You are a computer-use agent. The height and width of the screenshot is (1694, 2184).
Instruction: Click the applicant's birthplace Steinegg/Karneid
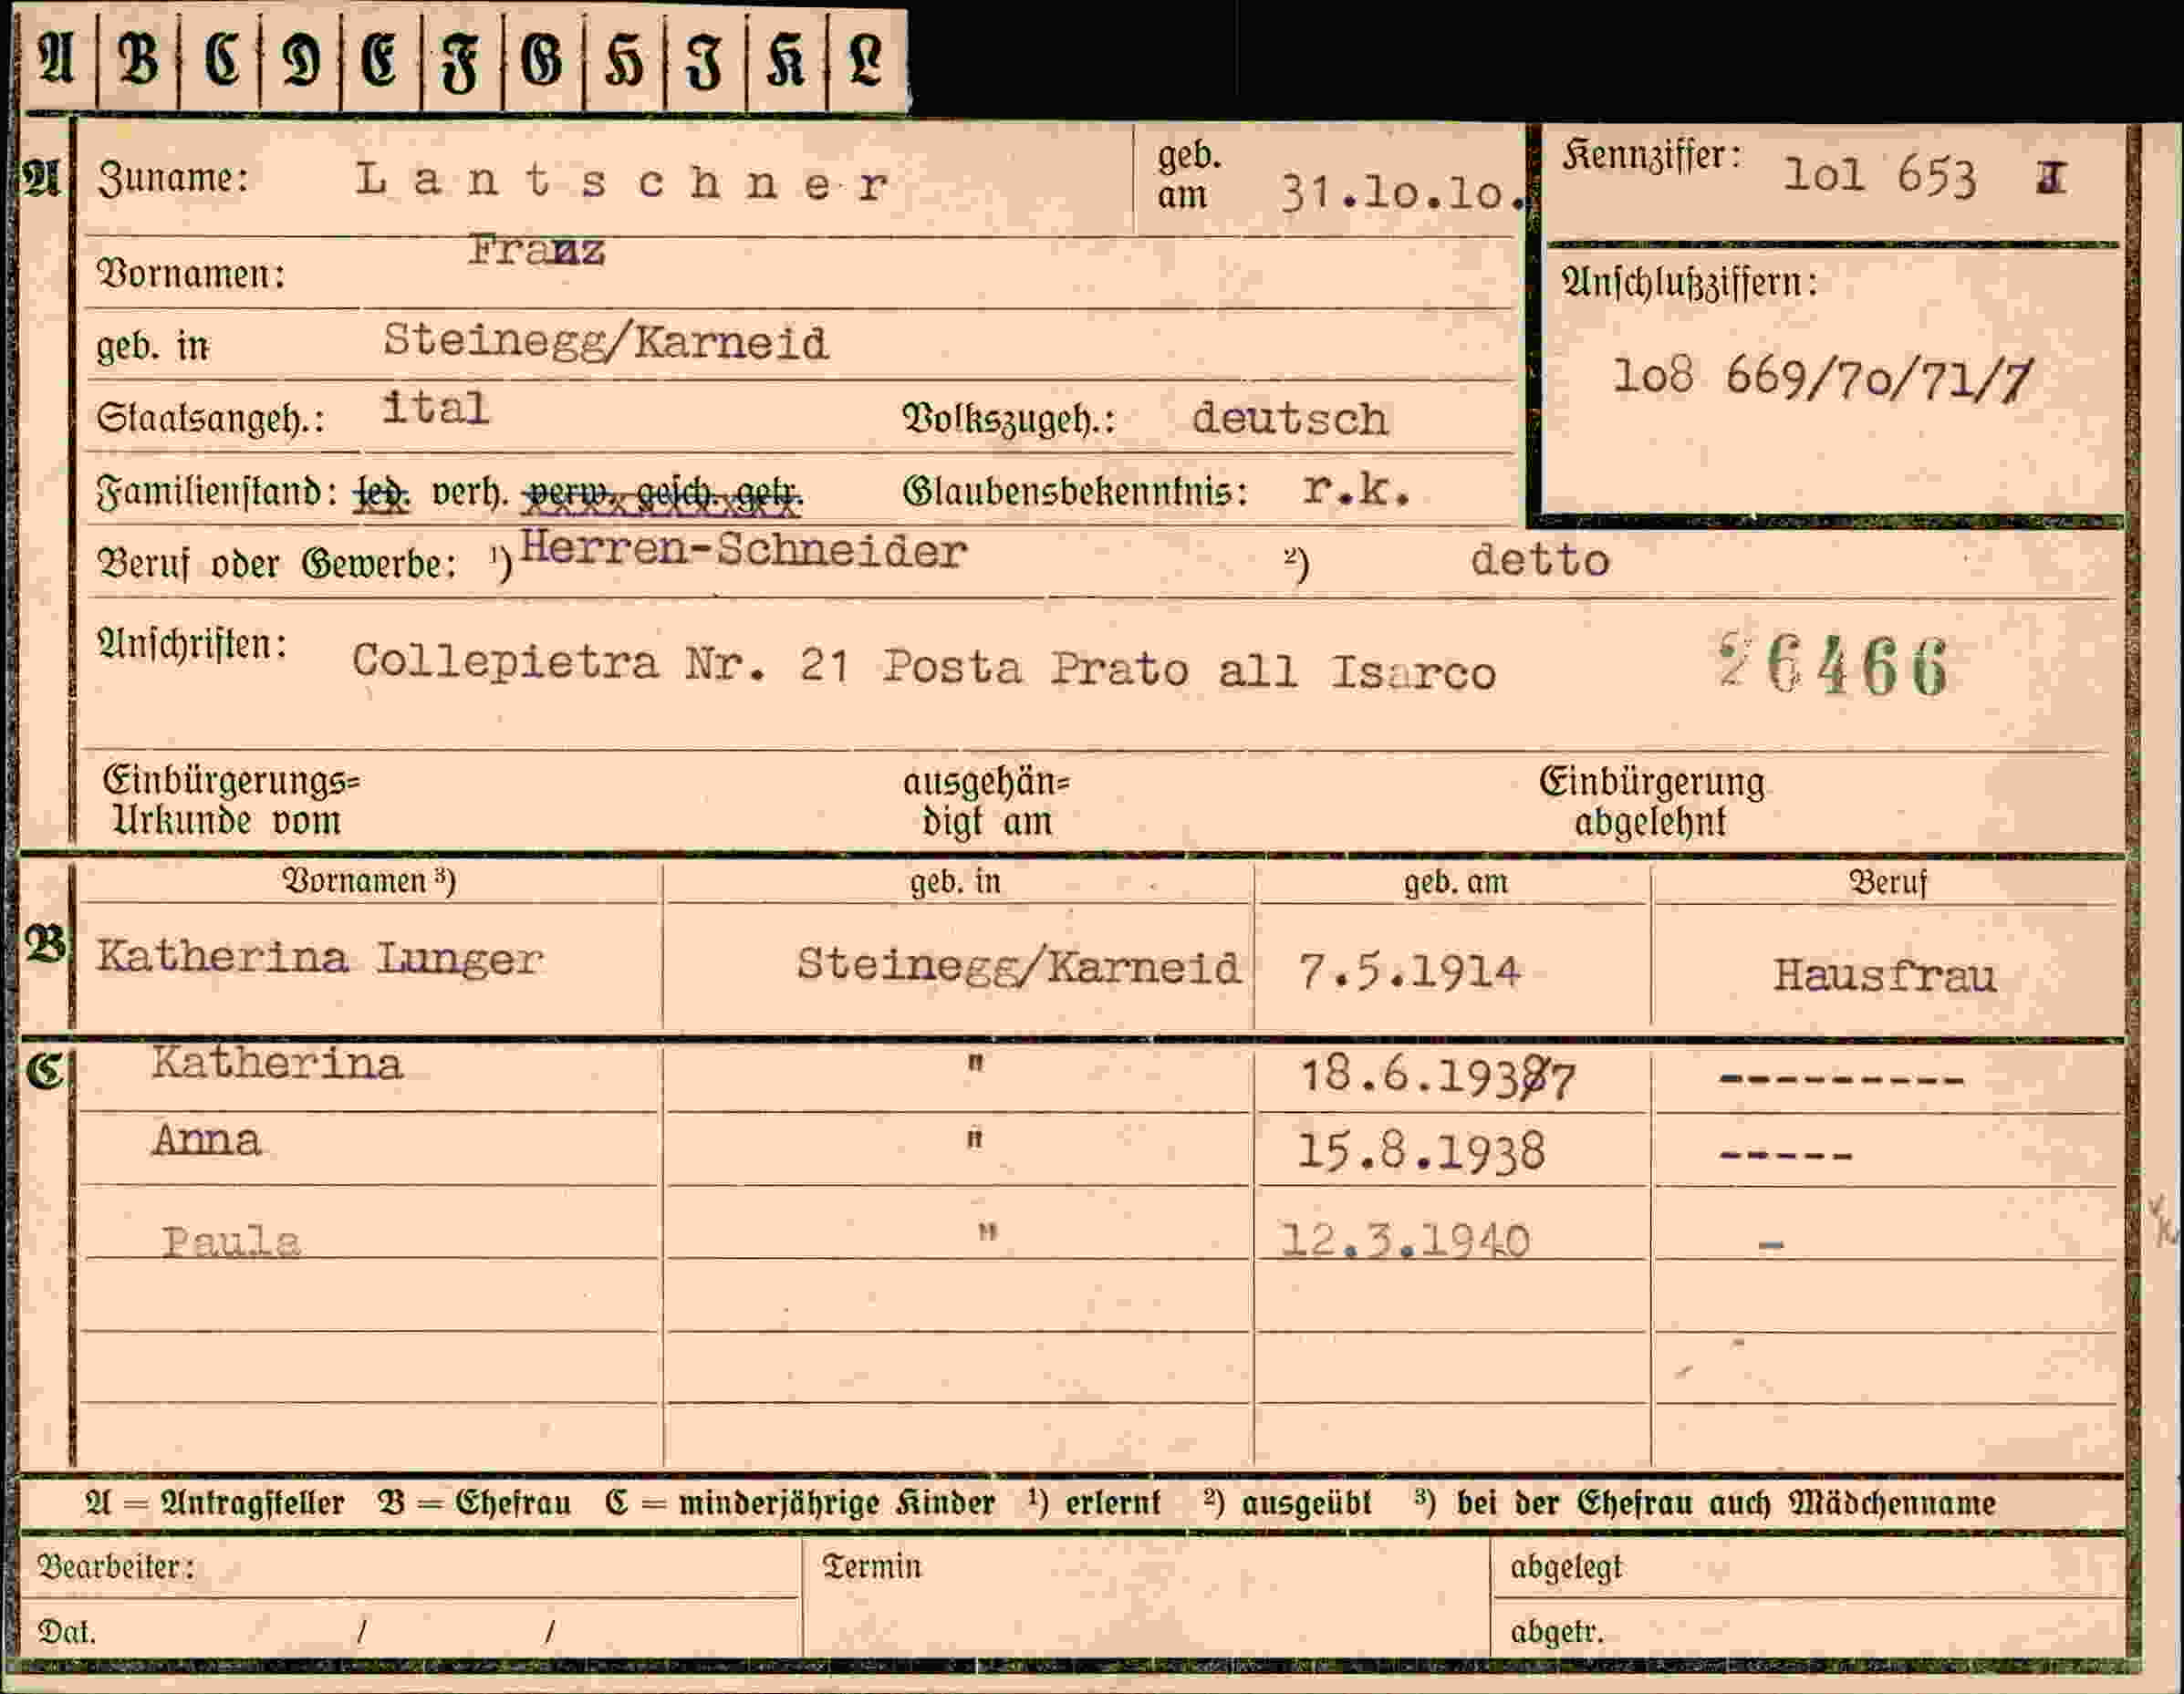[x=605, y=341]
